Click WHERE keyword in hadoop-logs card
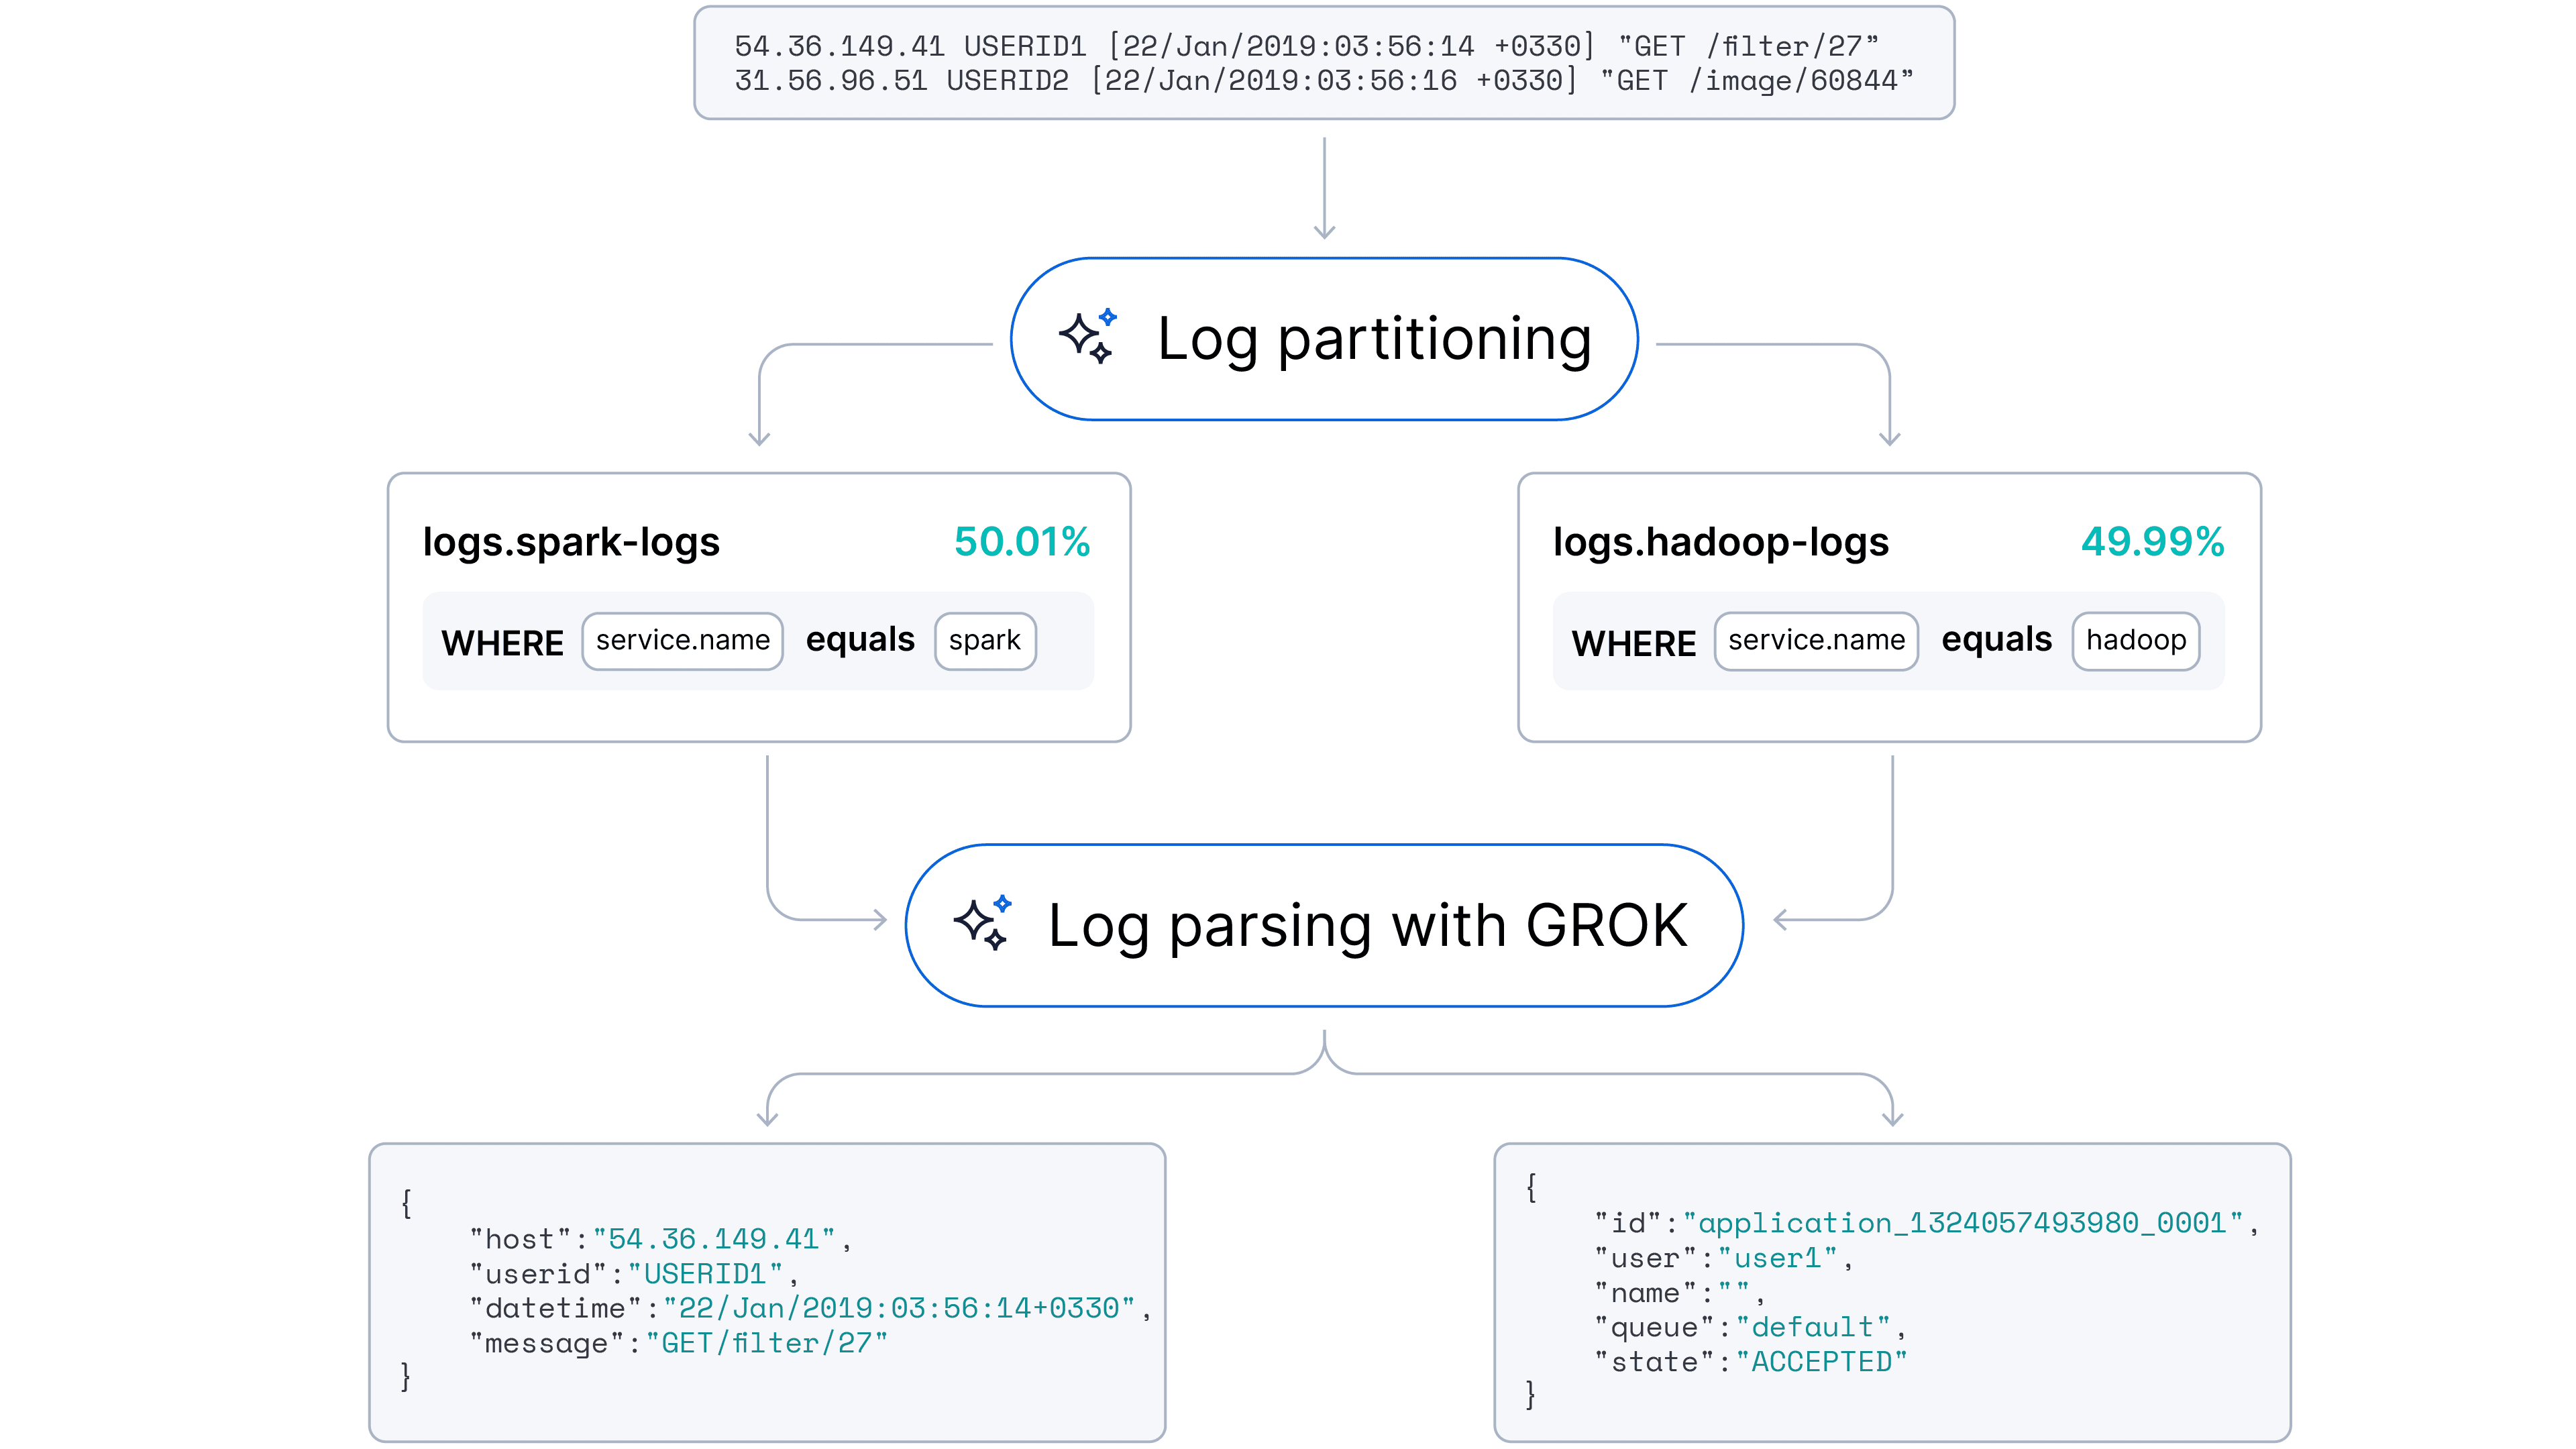The image size is (2576, 1449). point(1633,643)
